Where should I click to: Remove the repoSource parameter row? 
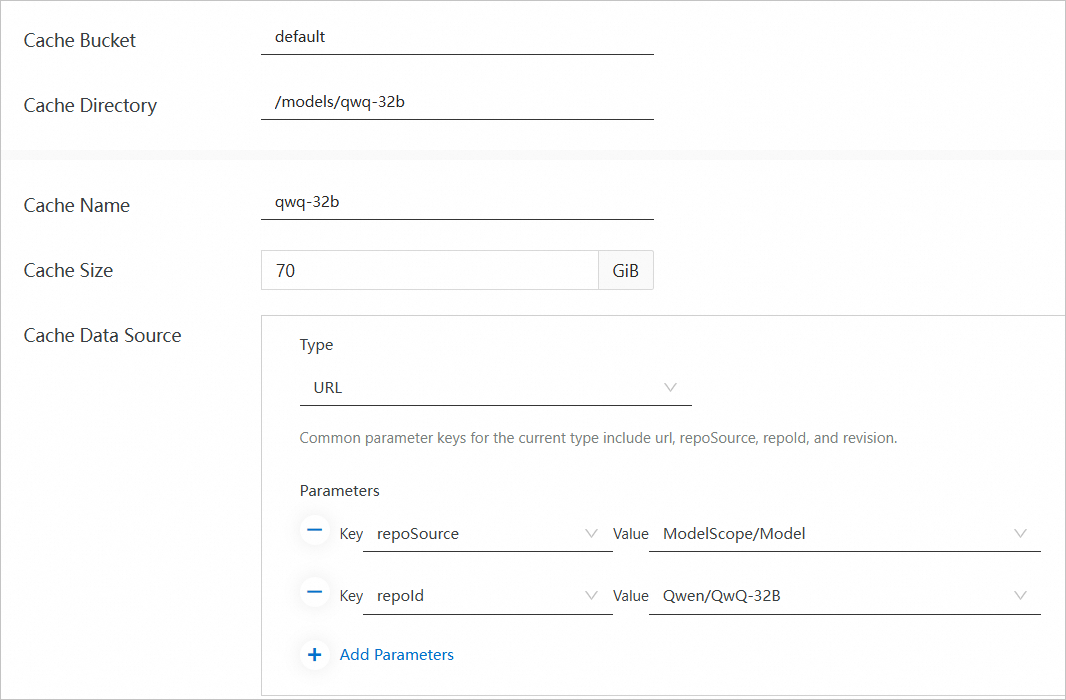[314, 532]
